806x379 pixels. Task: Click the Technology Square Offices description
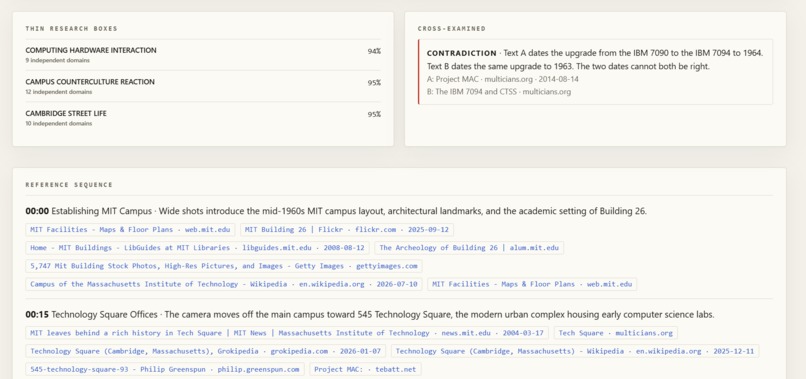[x=383, y=314]
